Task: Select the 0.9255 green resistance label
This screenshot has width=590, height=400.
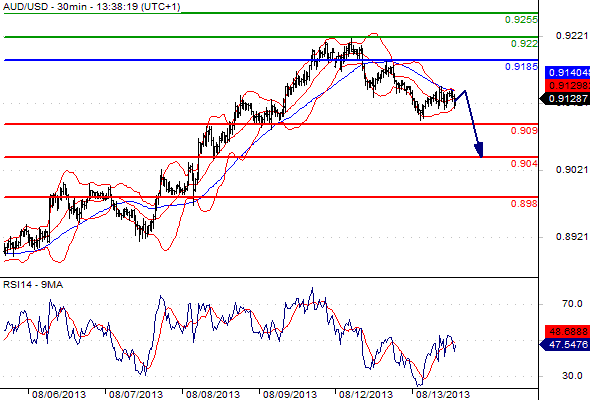Action: [x=521, y=20]
